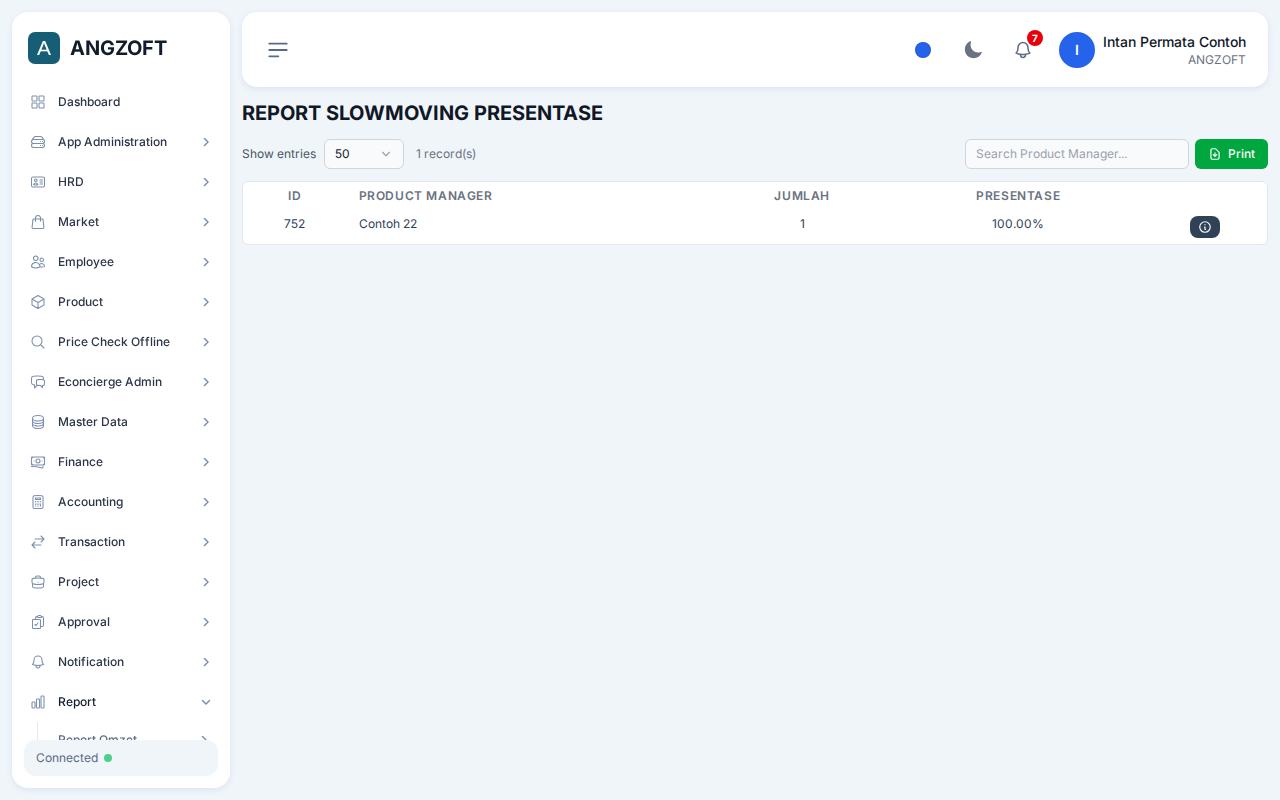Sort by the PRESENTASE column header
This screenshot has width=1280, height=800.
coord(1018,196)
